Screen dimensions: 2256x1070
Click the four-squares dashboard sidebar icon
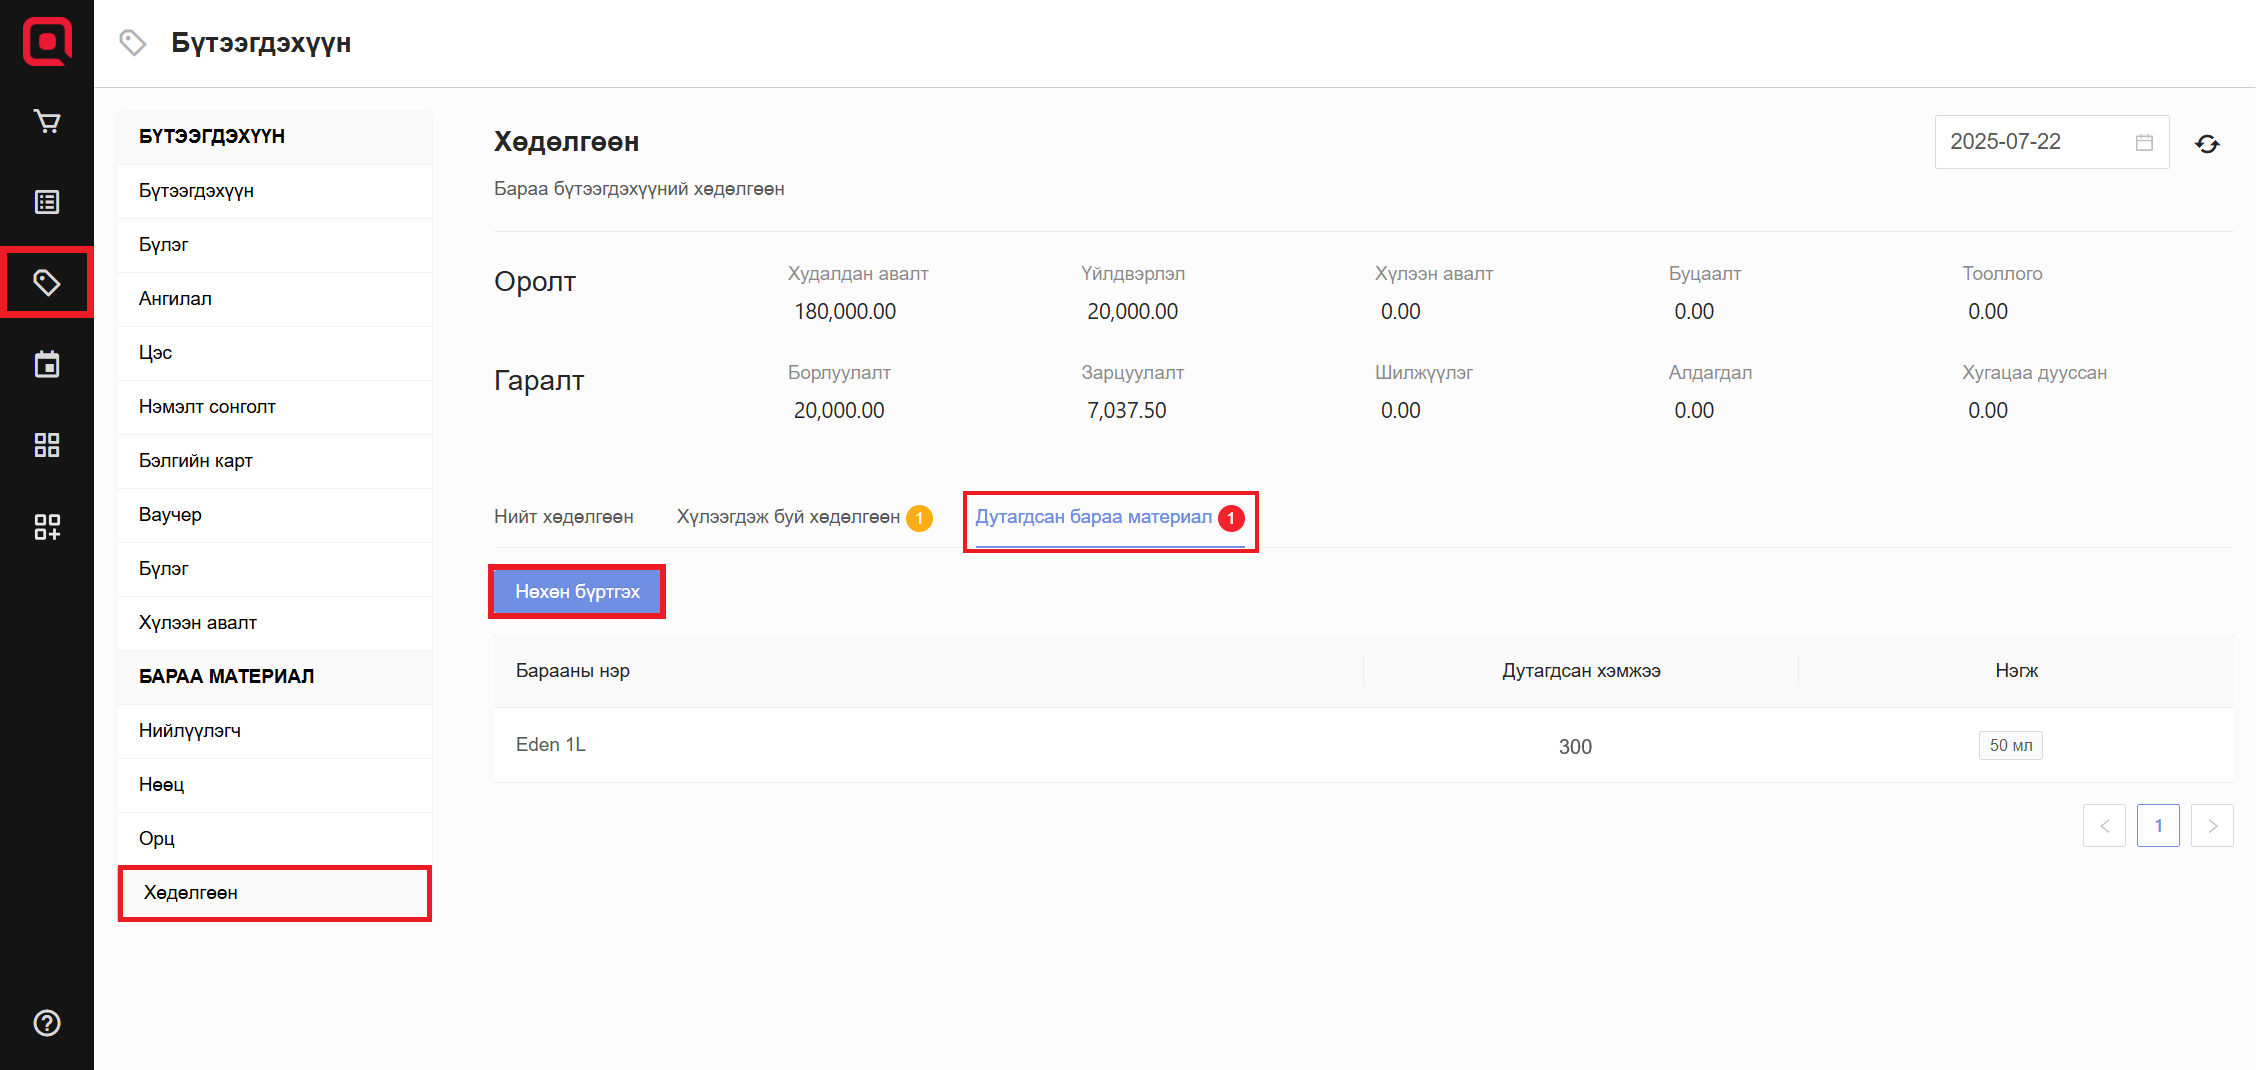click(x=47, y=445)
